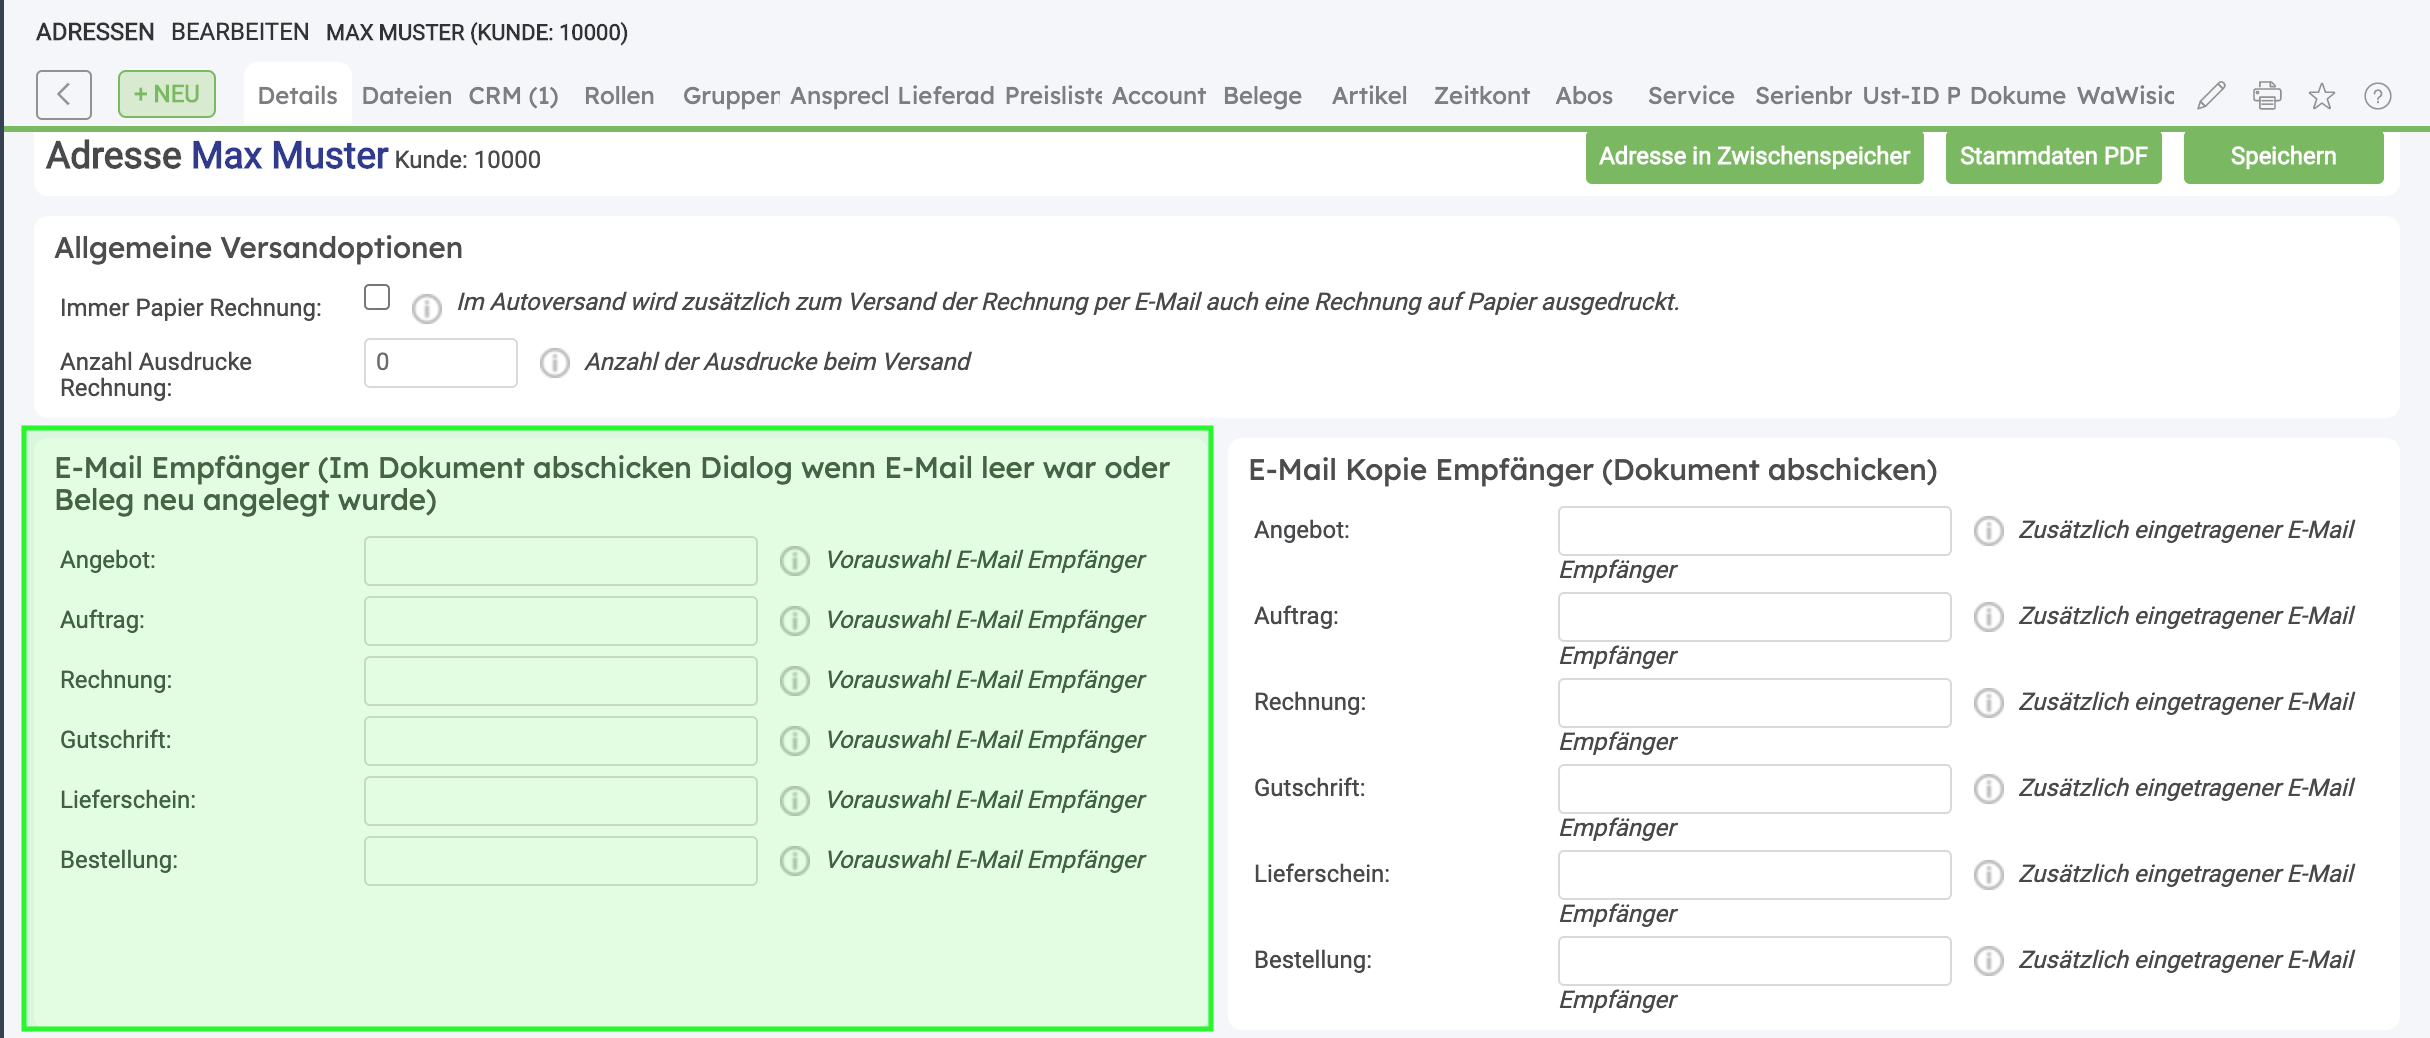
Task: Open the CRM (1) tab
Action: 513,96
